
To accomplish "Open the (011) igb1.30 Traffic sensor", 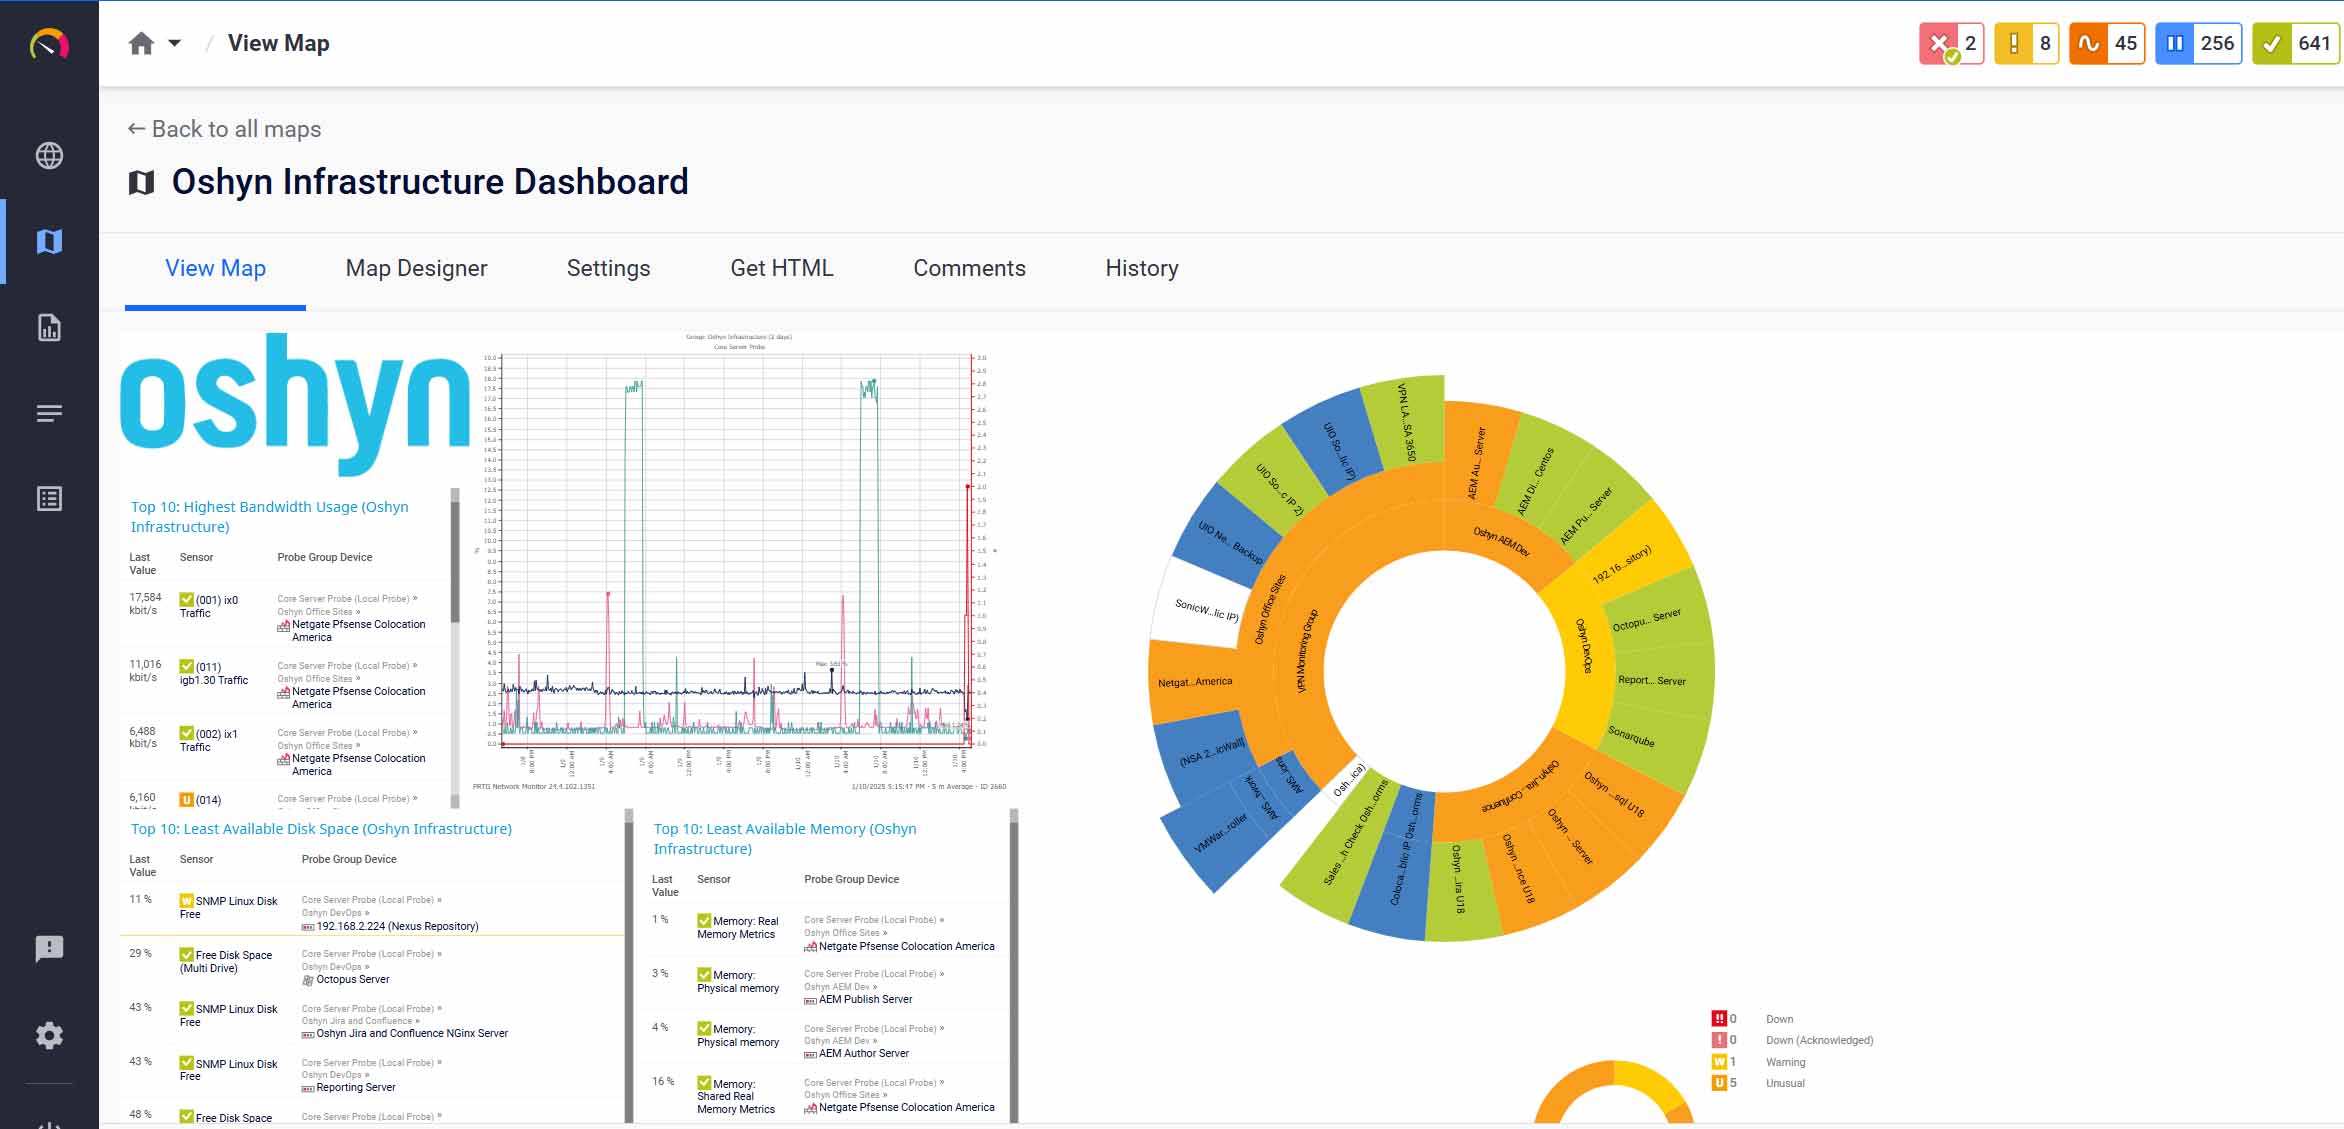I will 214,673.
